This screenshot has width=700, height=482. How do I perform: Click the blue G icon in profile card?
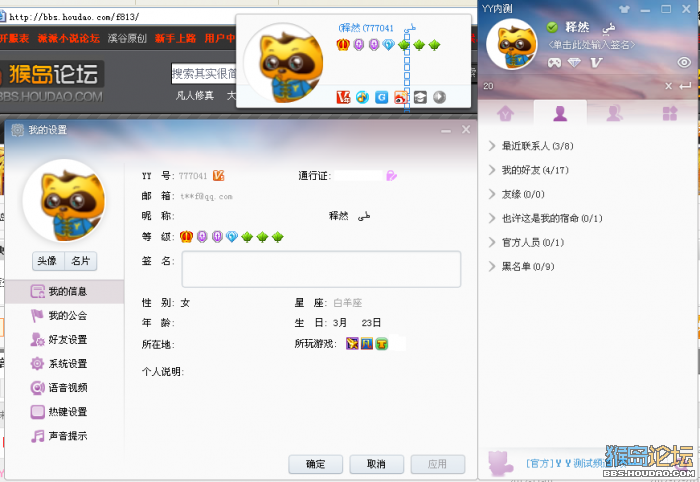click(382, 97)
